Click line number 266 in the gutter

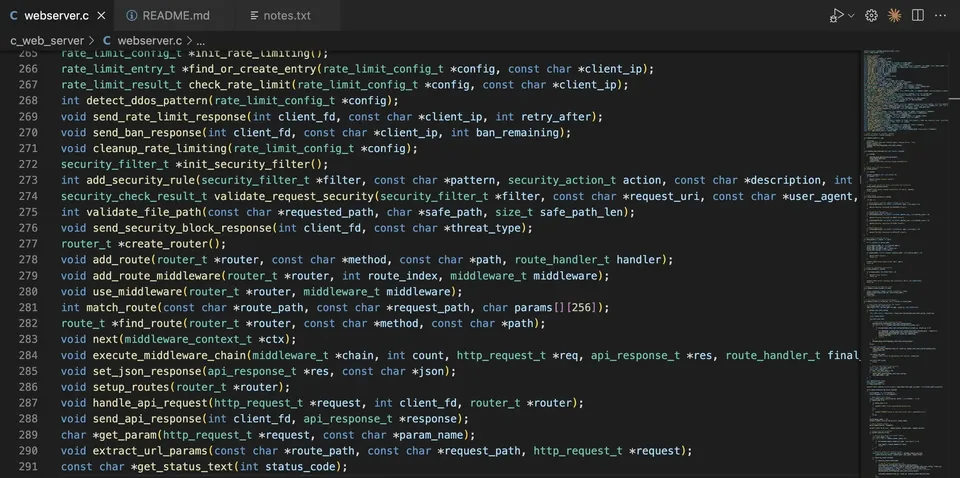[28, 69]
